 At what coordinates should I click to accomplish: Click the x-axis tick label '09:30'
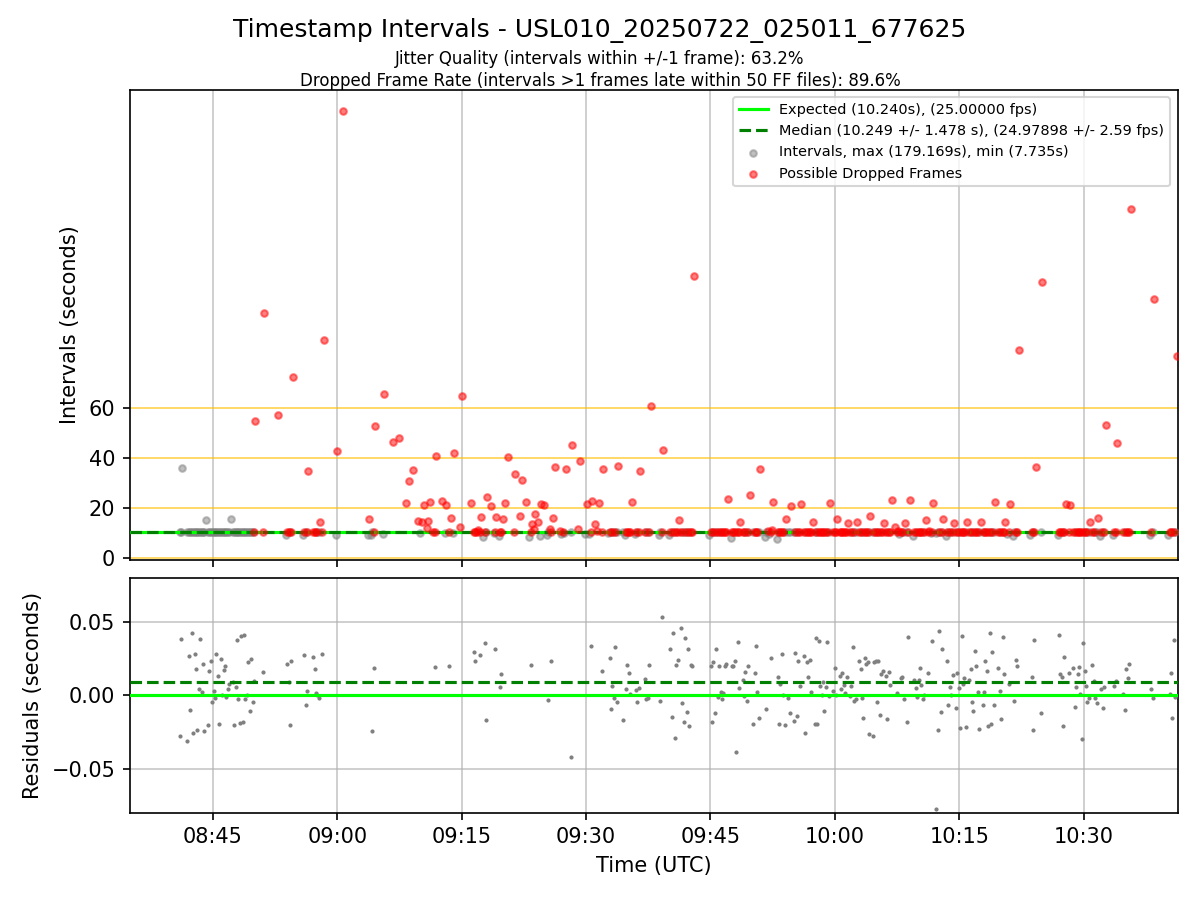click(586, 835)
